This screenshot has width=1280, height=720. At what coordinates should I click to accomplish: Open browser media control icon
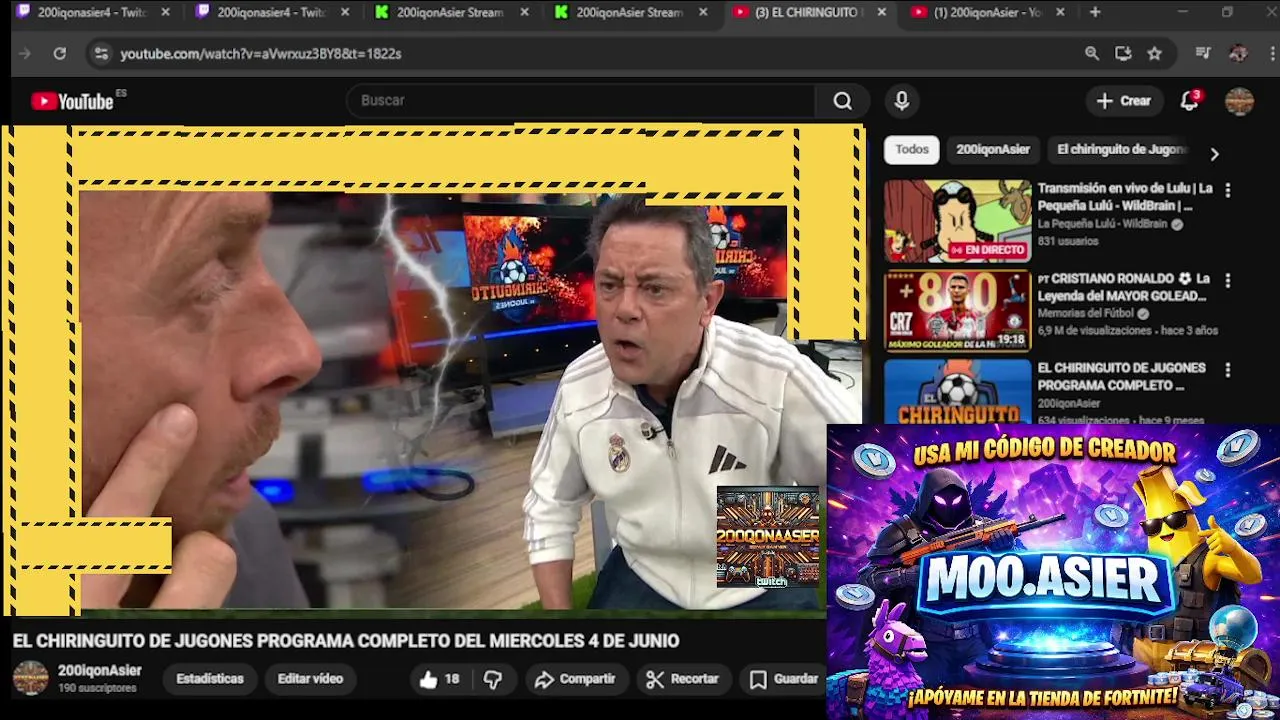[1203, 54]
